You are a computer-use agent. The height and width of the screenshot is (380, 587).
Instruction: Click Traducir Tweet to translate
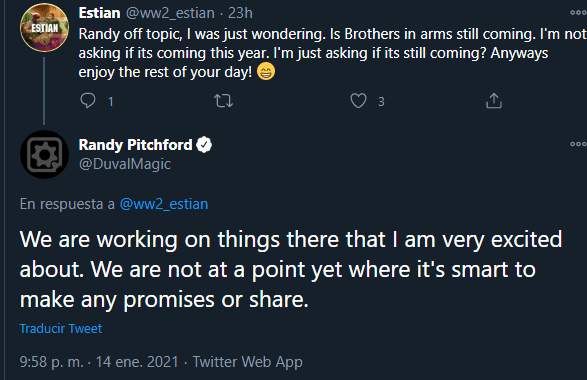pos(61,328)
